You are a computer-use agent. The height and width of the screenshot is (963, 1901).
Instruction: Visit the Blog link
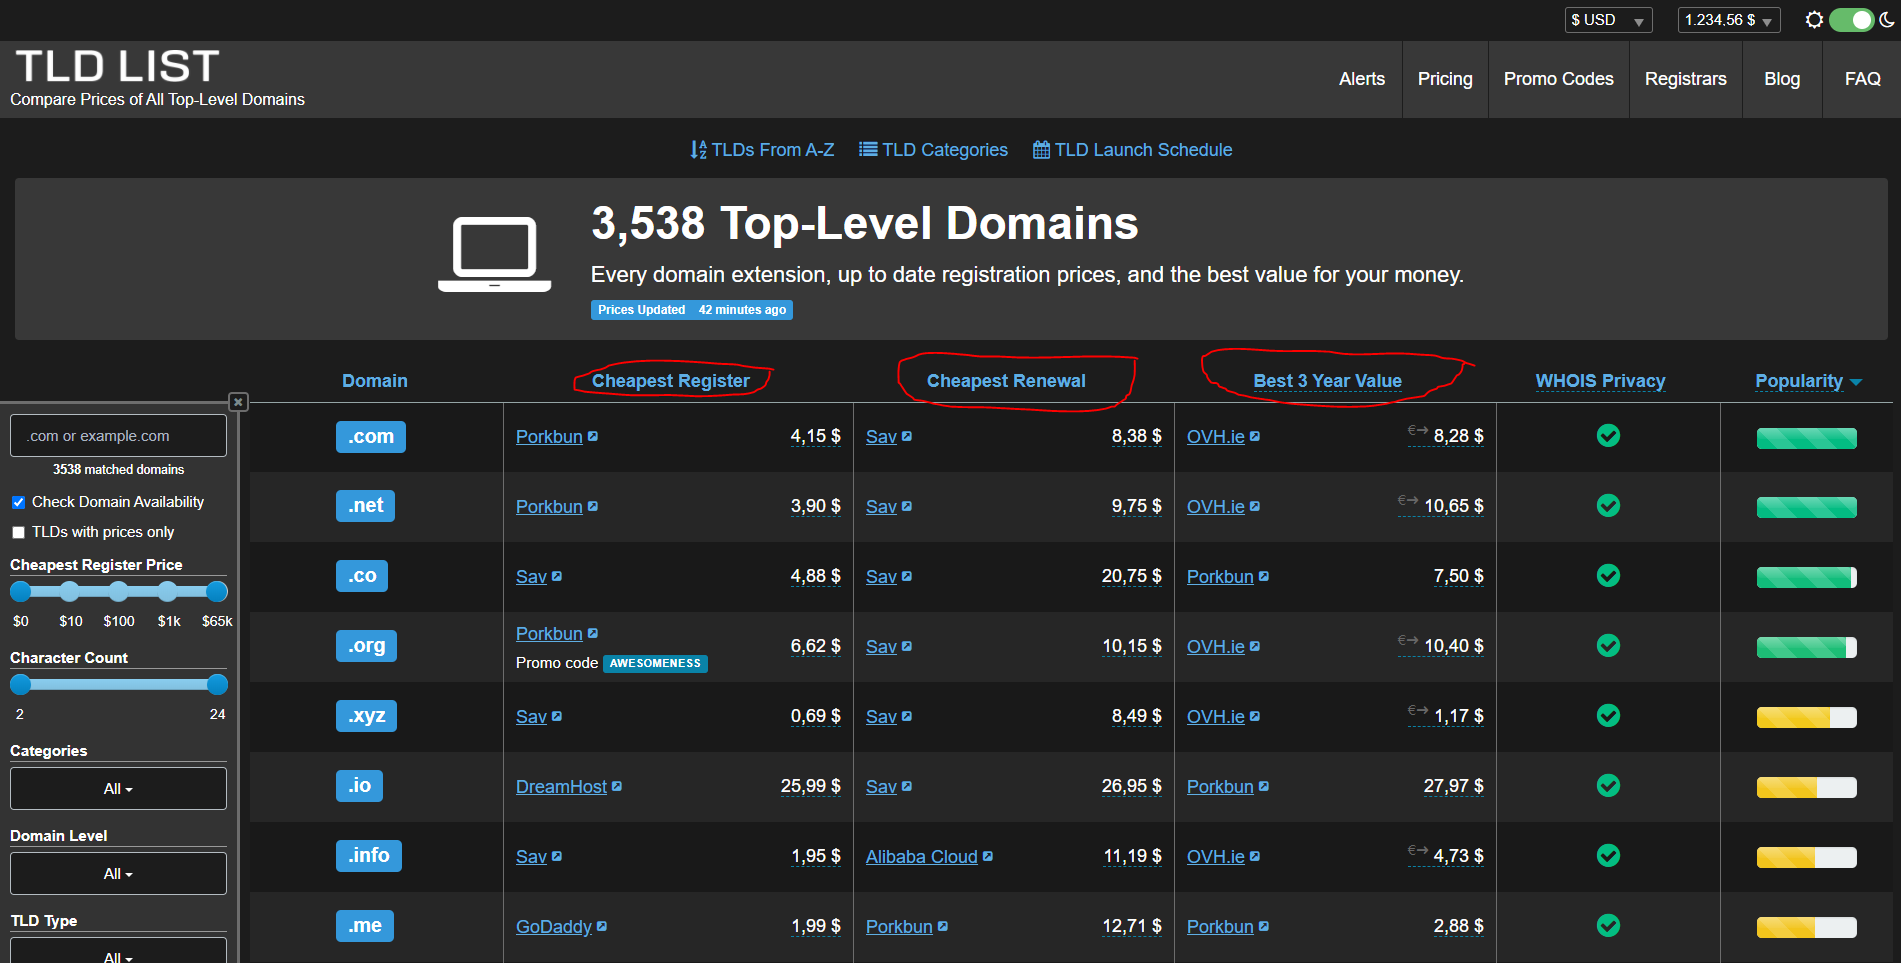point(1782,79)
